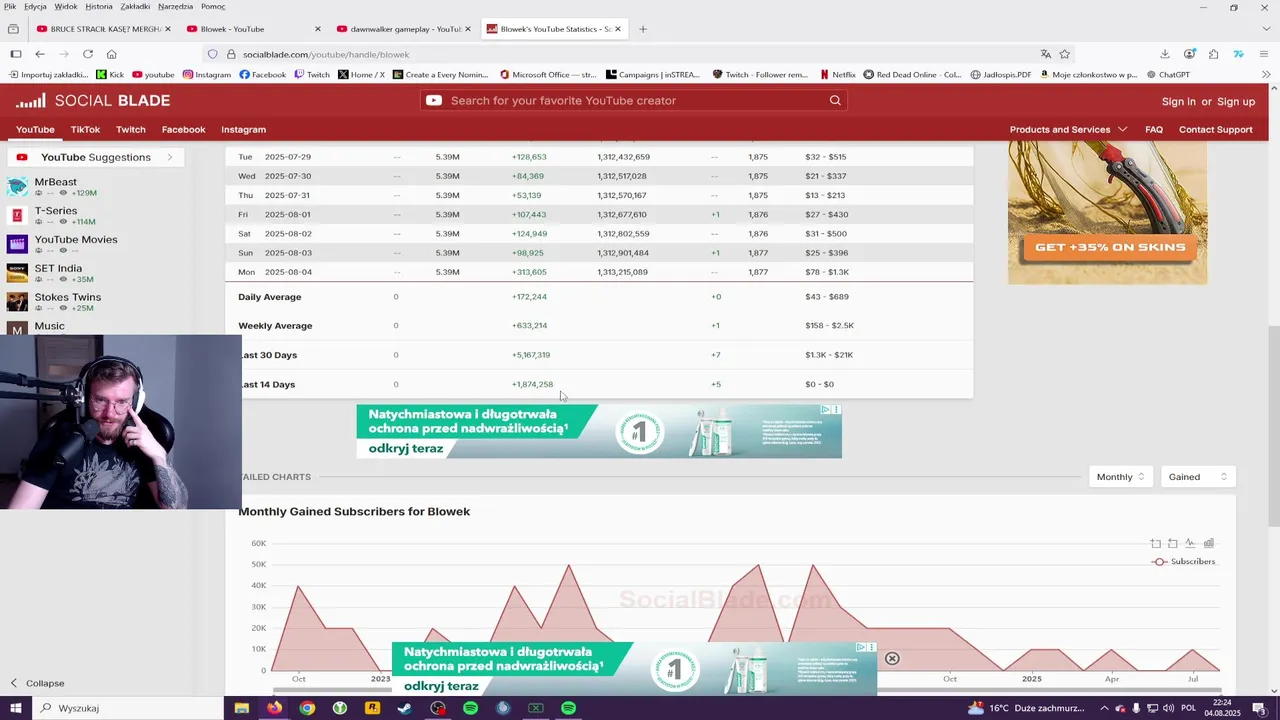Select the Facebook platform tab
Screen dimensions: 1280x720
coord(184,129)
